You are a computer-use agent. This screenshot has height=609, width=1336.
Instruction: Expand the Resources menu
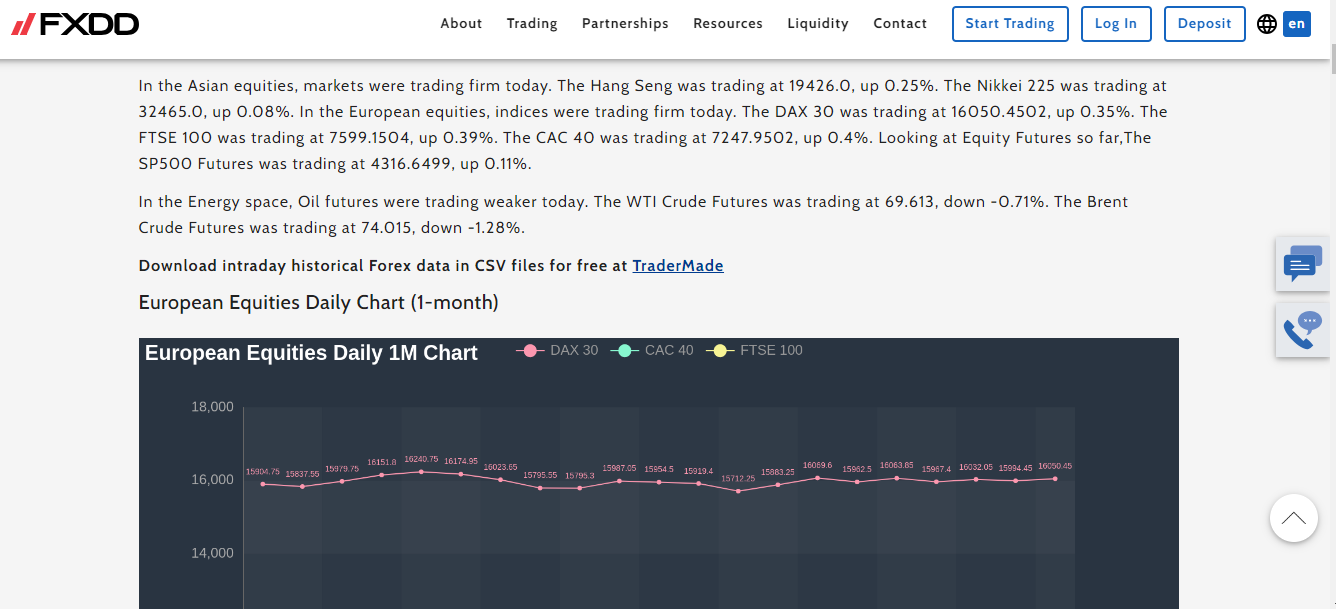[x=728, y=24]
